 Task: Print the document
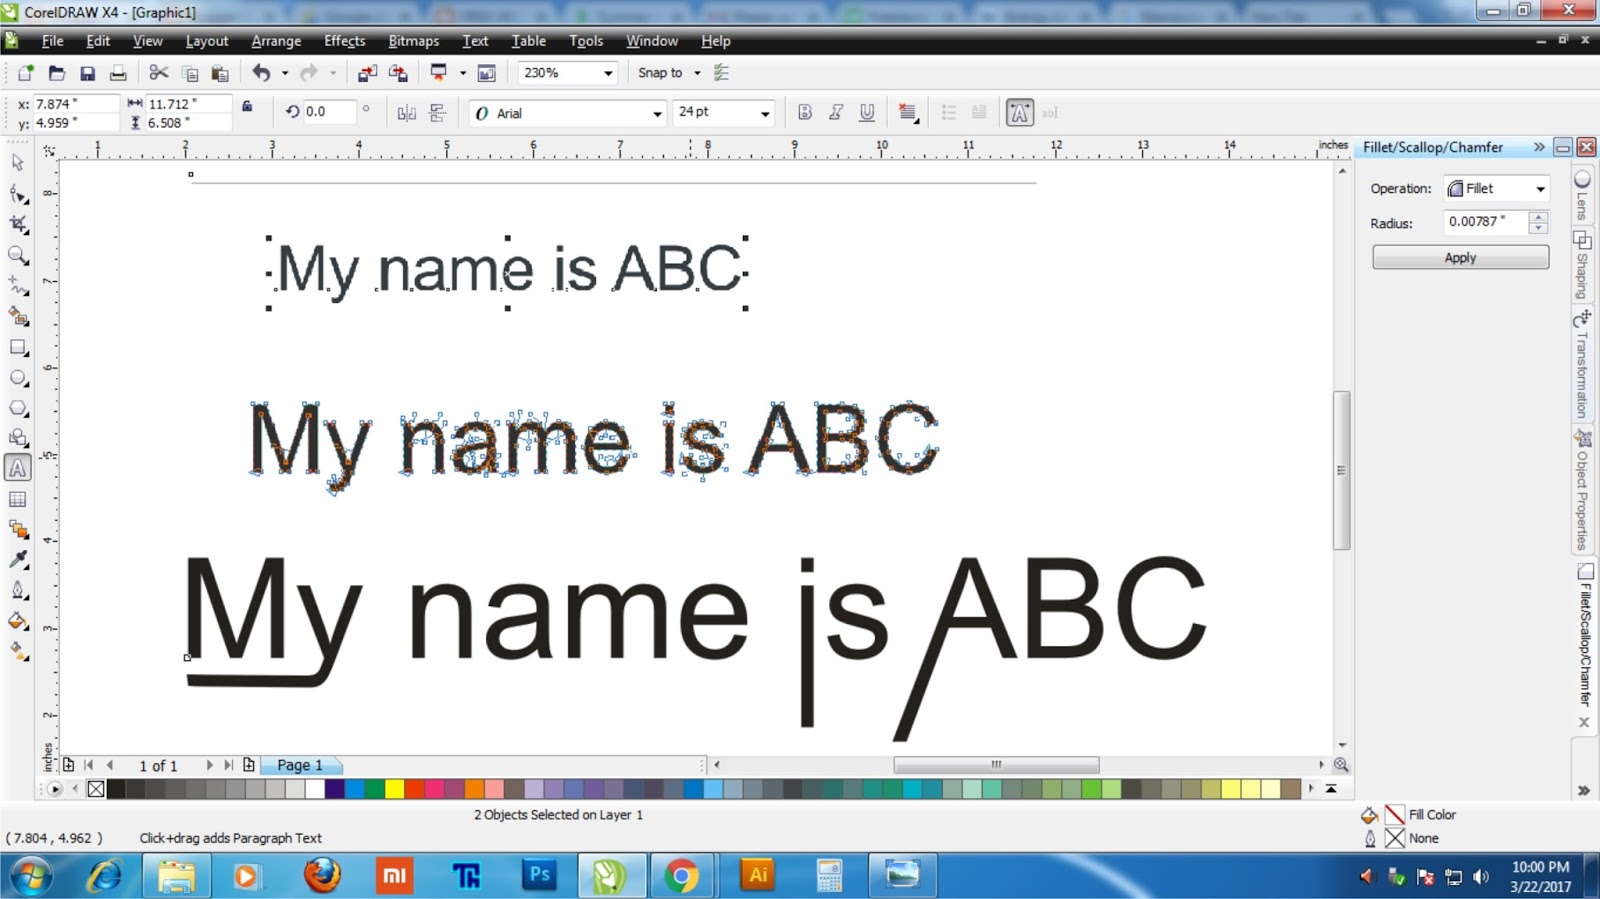[x=118, y=73]
